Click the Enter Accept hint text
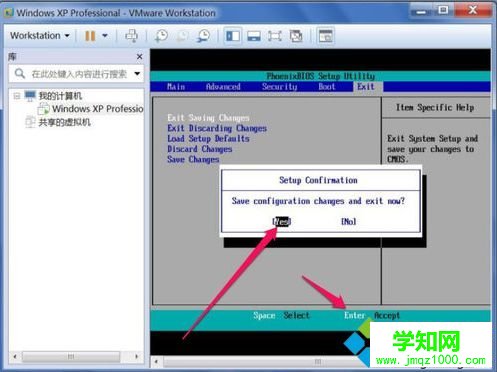This screenshot has width=497, height=372. pyautogui.click(x=372, y=315)
